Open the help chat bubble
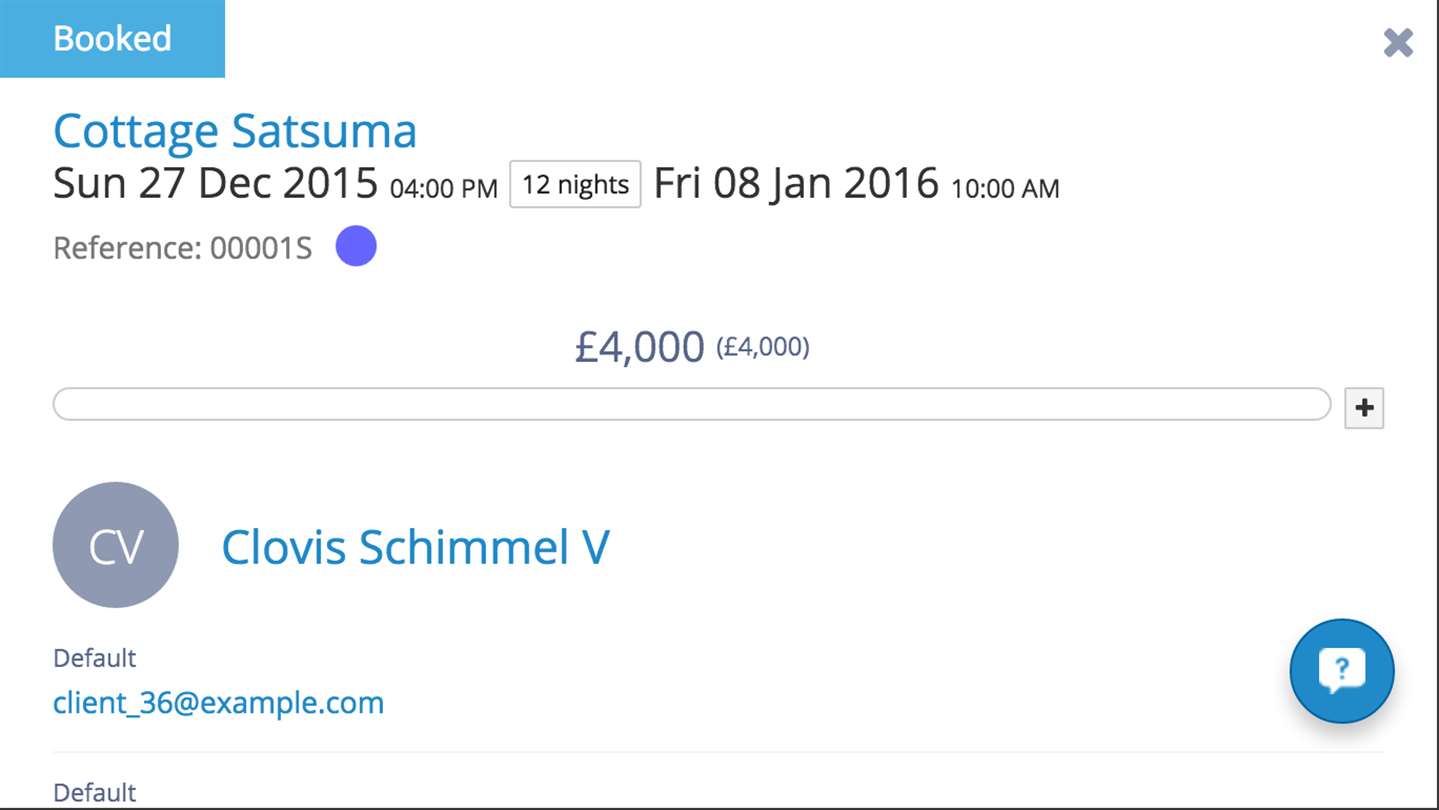The width and height of the screenshot is (1439, 810). tap(1341, 671)
